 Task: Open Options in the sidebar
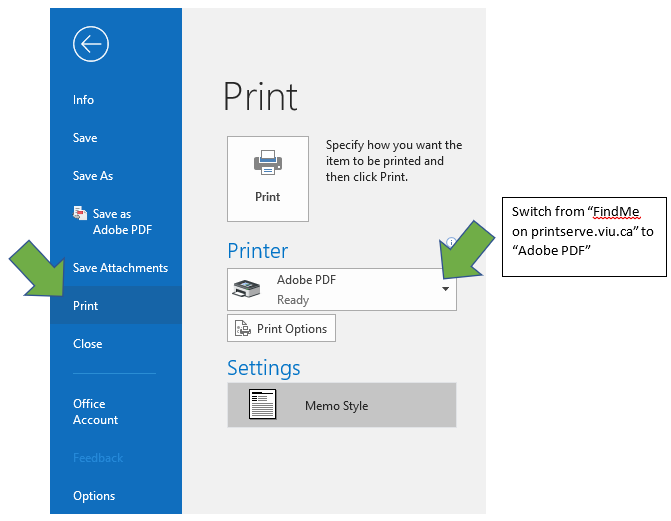click(94, 496)
